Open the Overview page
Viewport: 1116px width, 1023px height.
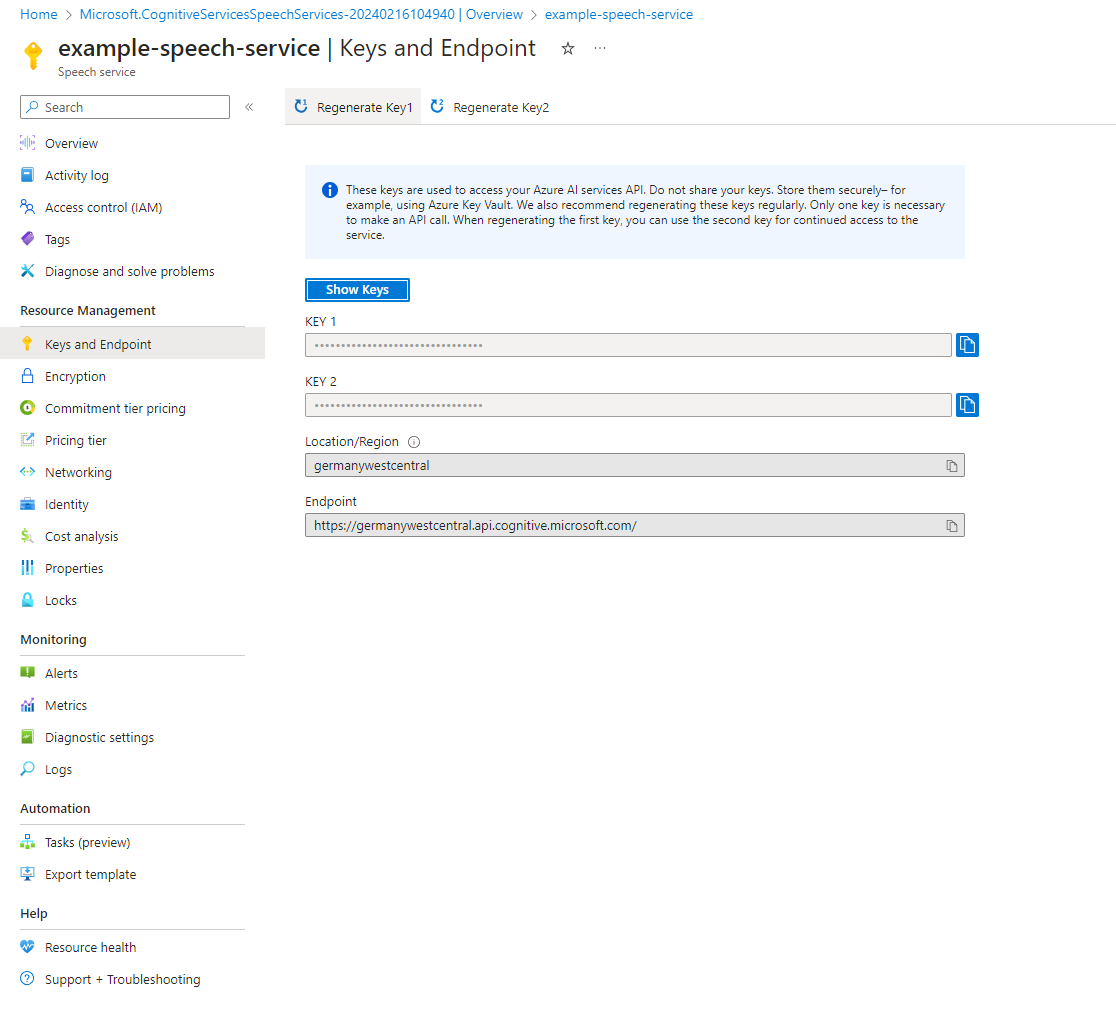pyautogui.click(x=70, y=142)
